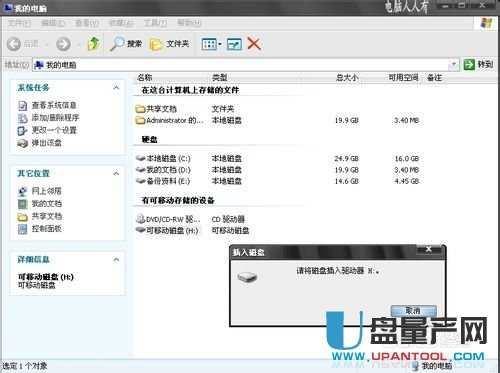This screenshot has width=500, height=373.
Task: Select 备份资料 (E:) drive
Action: click(x=163, y=181)
